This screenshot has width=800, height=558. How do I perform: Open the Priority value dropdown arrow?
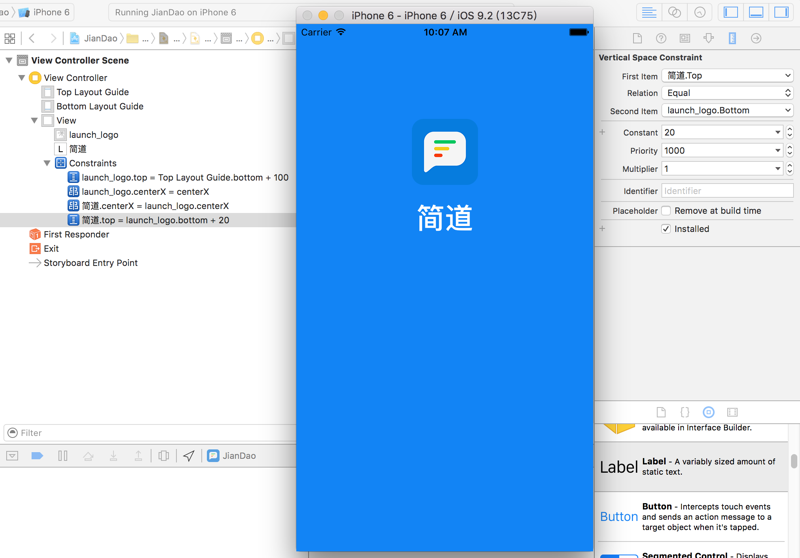778,150
